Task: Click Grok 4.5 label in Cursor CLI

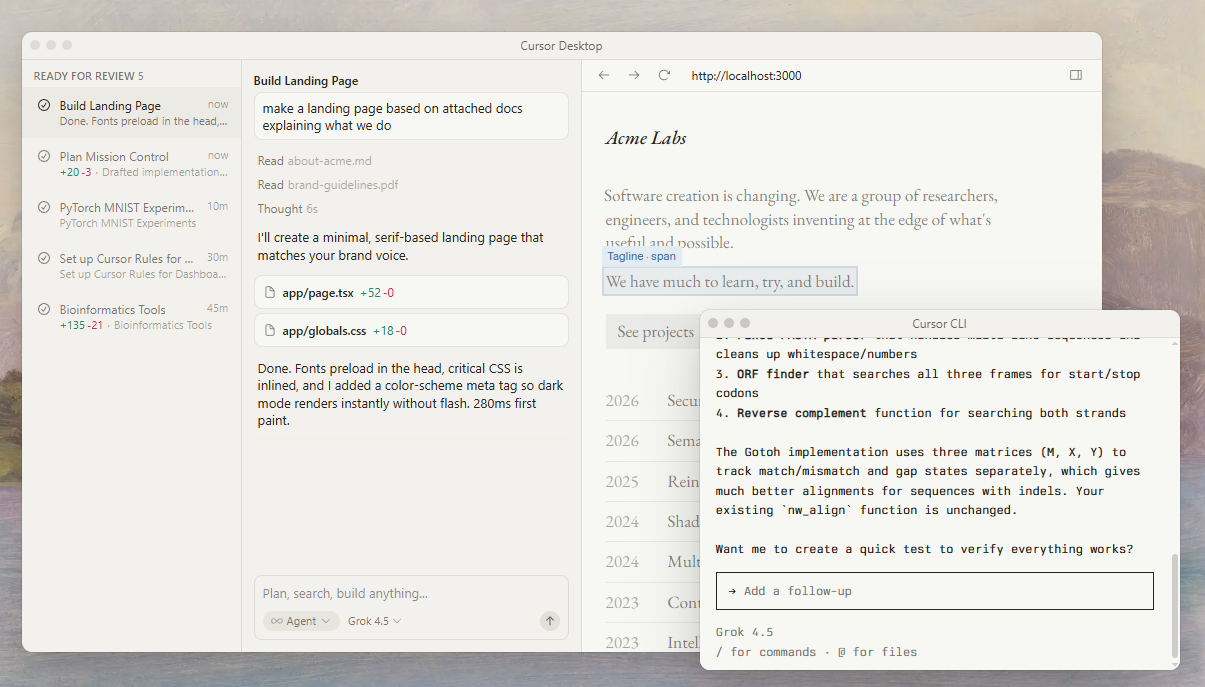Action: click(744, 632)
